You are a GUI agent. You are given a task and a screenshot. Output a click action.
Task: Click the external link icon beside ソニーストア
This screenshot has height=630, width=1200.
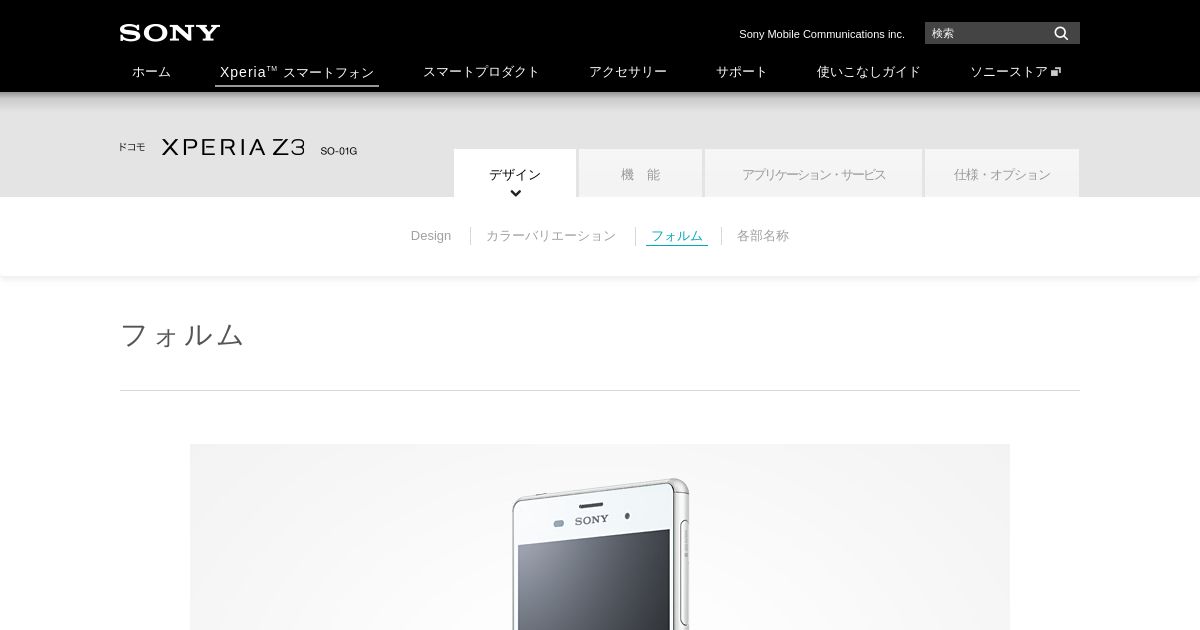1056,72
